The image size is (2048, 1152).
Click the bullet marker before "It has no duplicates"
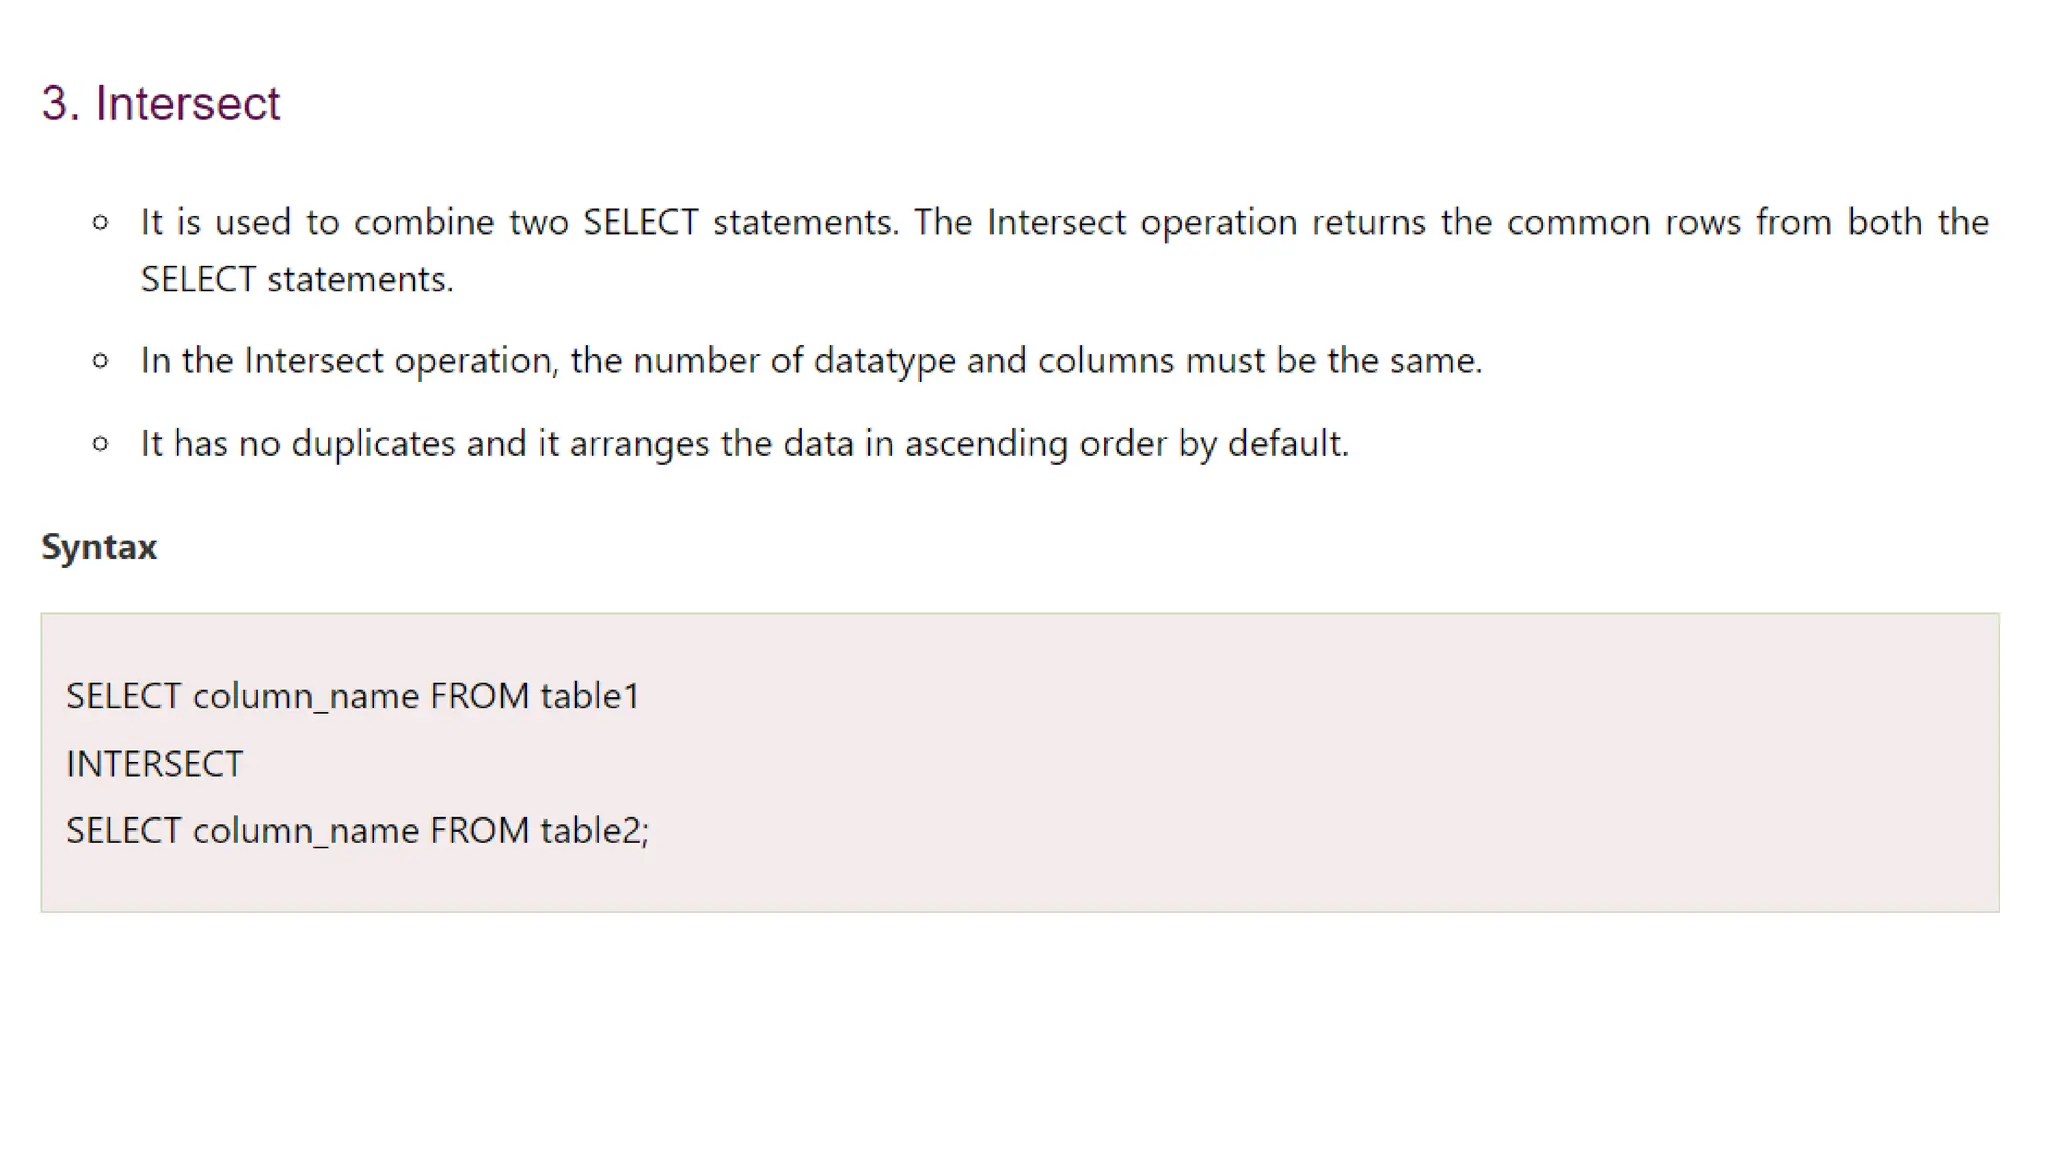click(100, 443)
